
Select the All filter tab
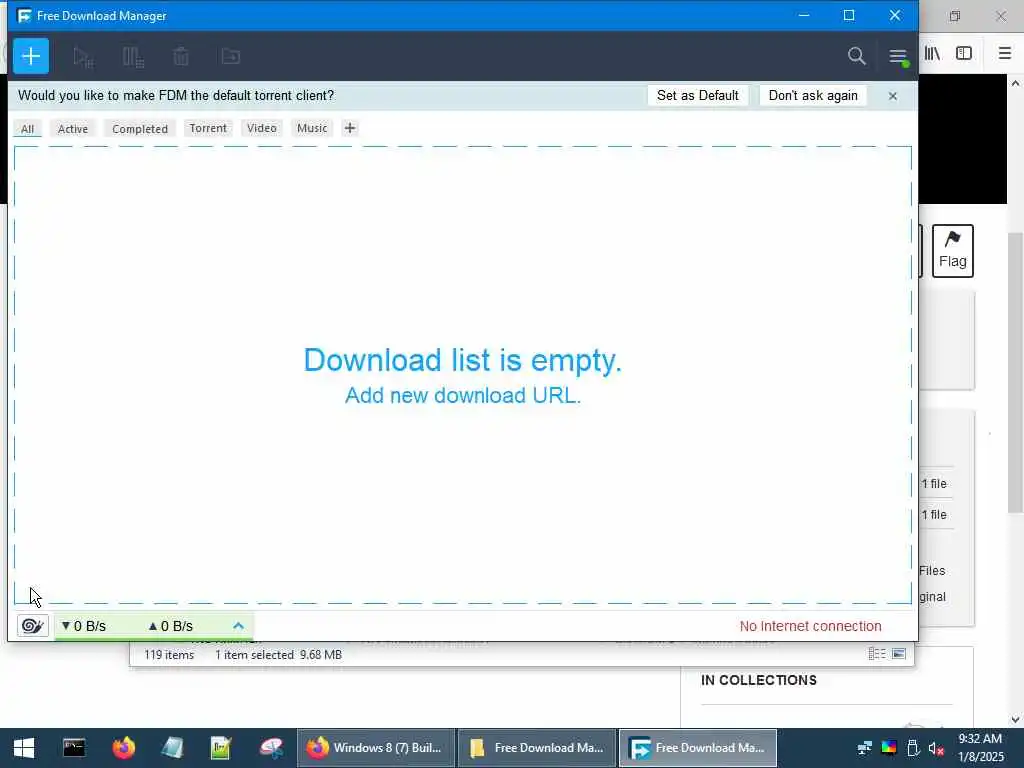click(x=27, y=129)
